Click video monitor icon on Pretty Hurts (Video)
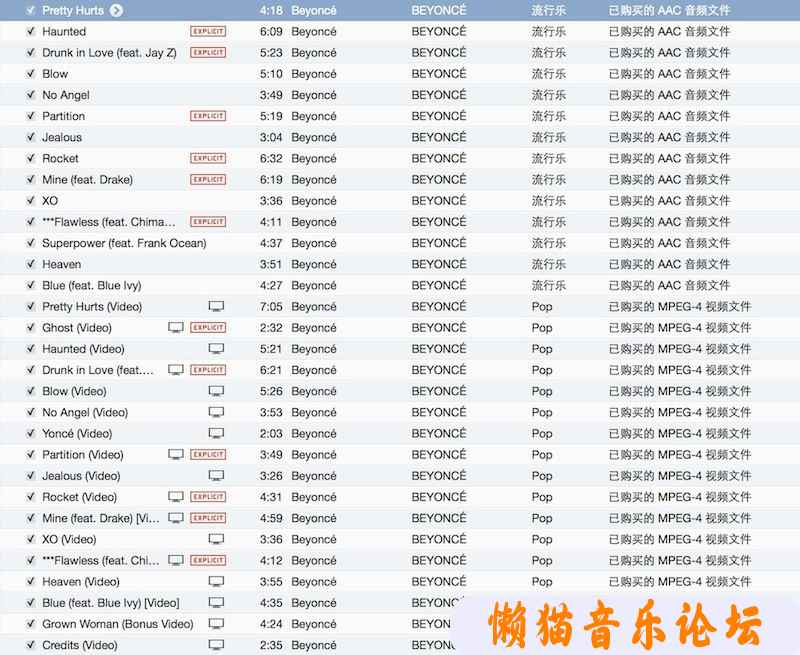800x655 pixels. pyautogui.click(x=216, y=307)
